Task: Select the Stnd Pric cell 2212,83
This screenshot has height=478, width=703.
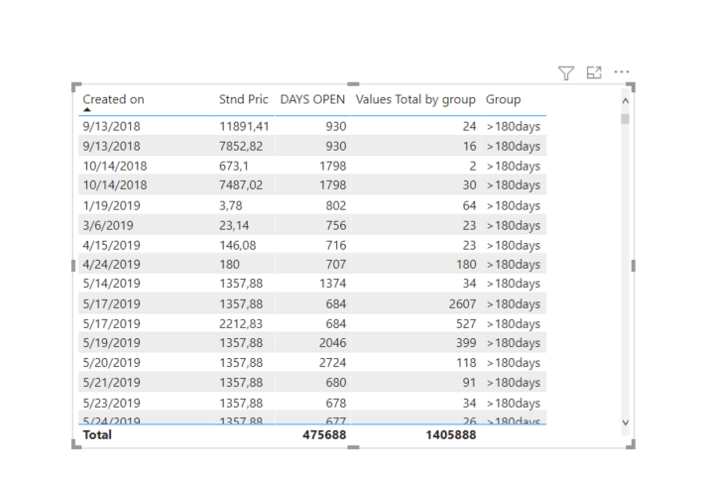Action: tap(241, 324)
